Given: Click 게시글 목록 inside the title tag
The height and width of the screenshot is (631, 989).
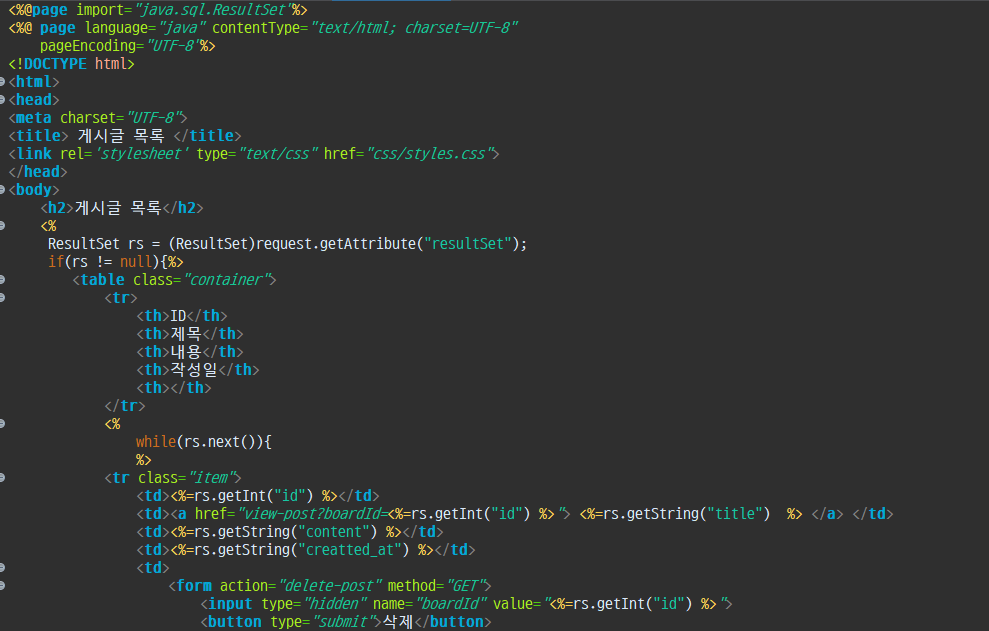Looking at the screenshot, I should coord(121,136).
